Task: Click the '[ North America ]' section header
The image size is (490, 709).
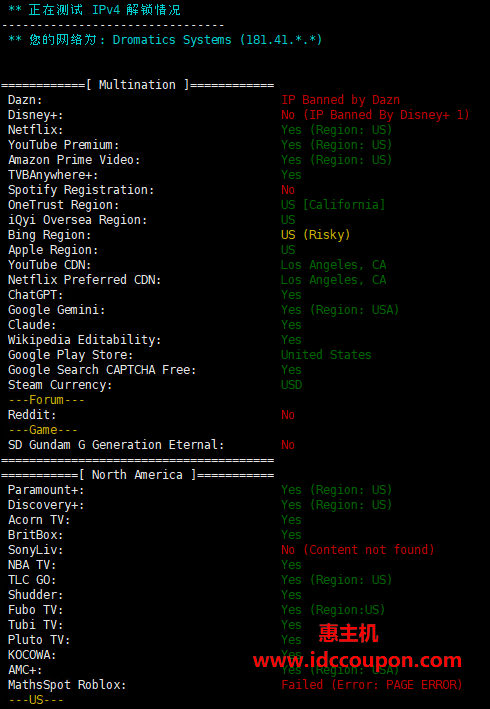Action: 137,475
